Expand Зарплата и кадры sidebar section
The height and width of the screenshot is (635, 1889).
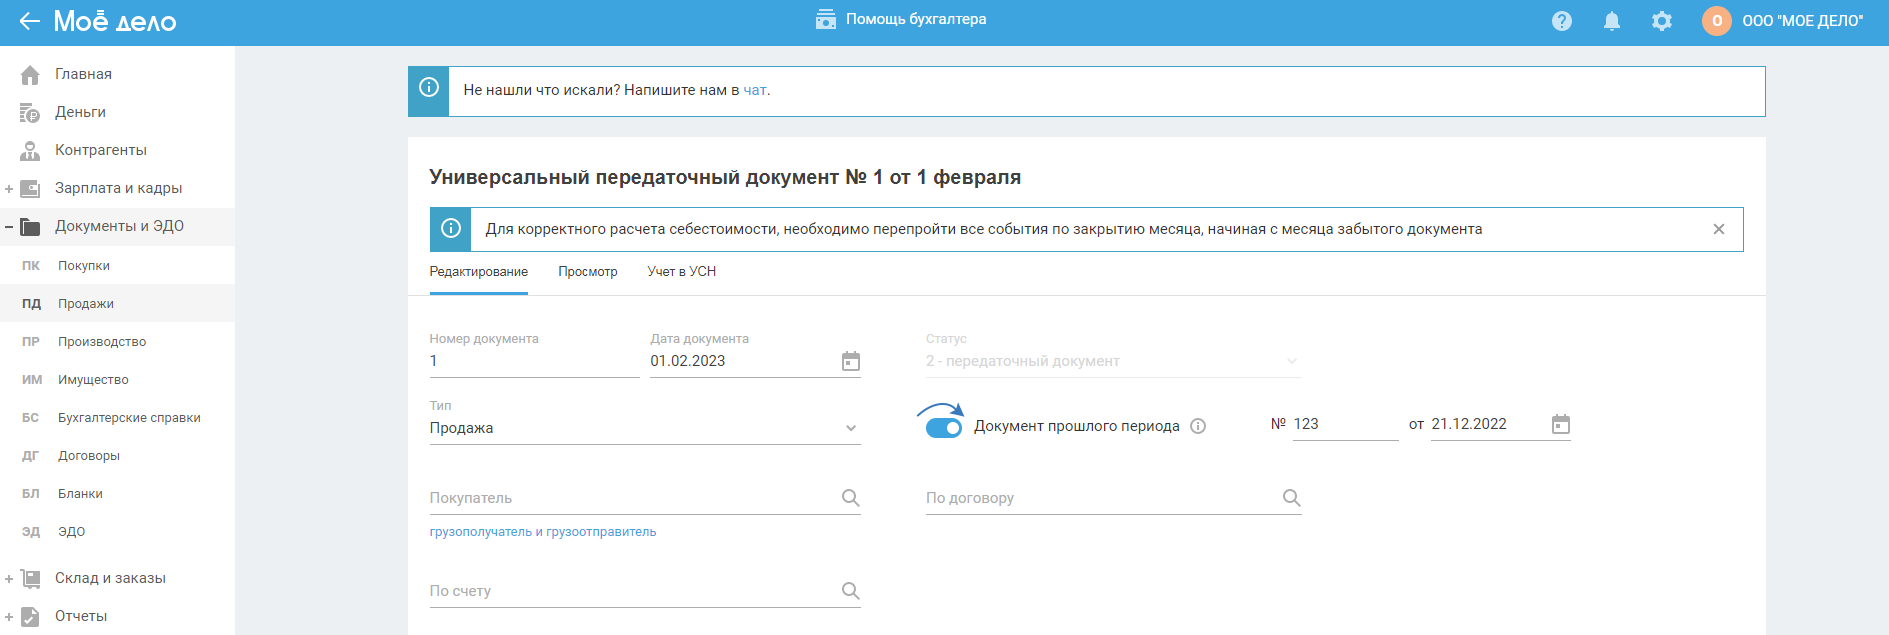point(9,189)
